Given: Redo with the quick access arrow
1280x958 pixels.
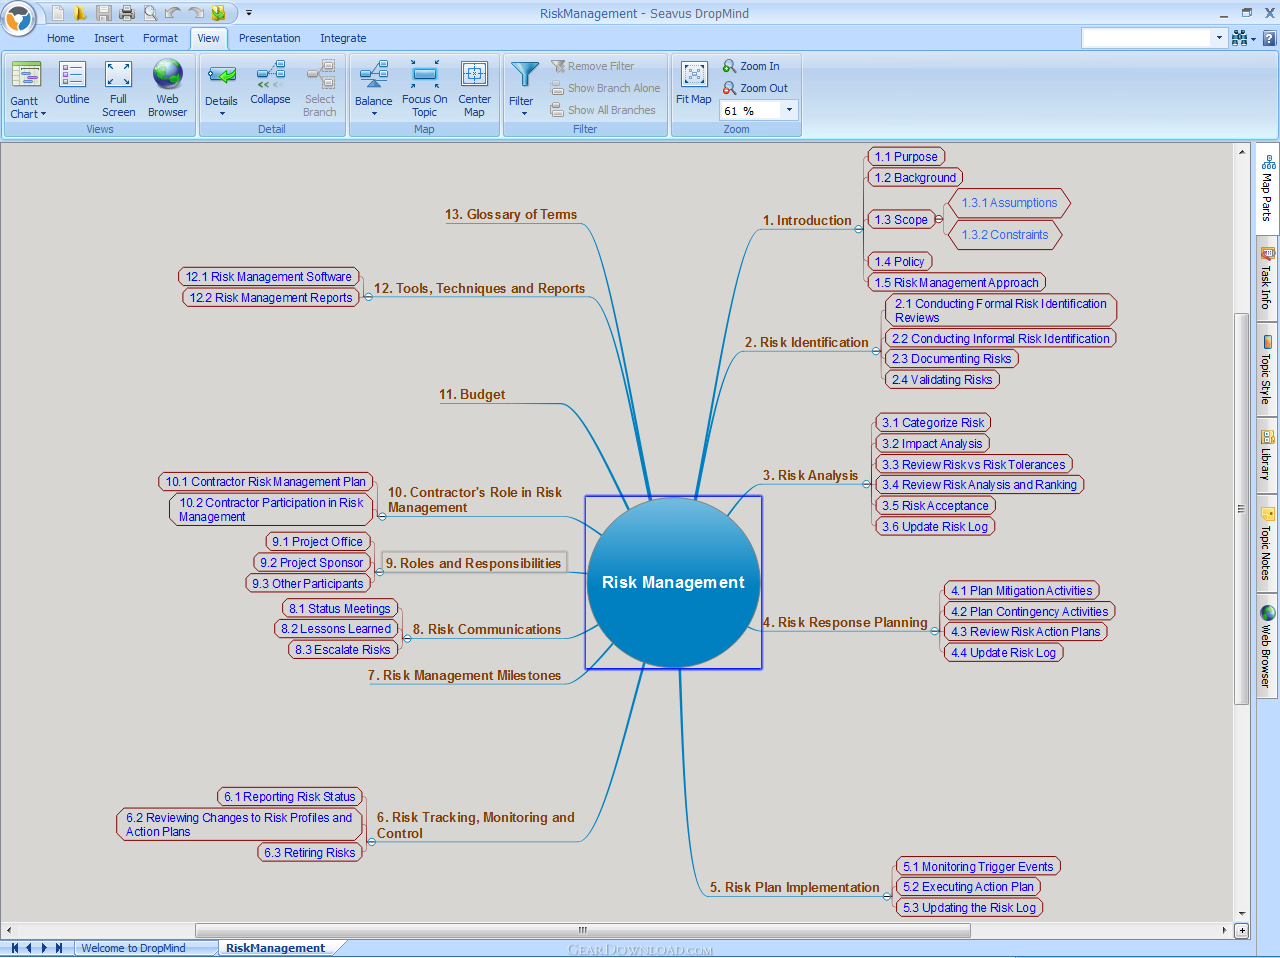Looking at the screenshot, I should click(x=196, y=13).
